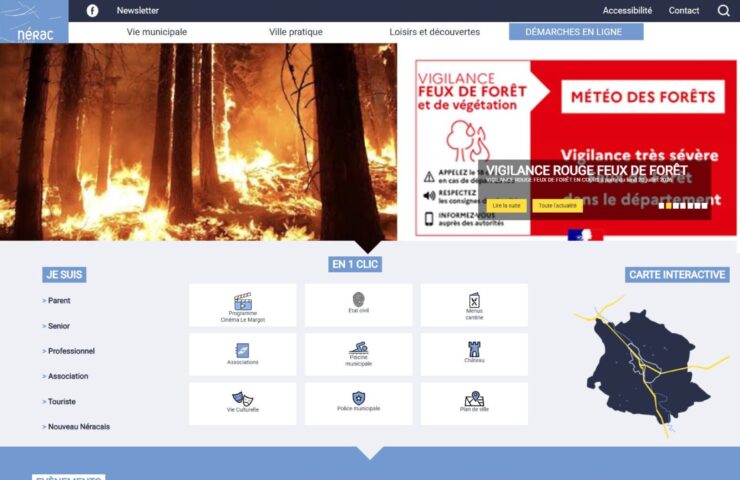Select the Professionnel profile link
This screenshot has height=480, width=740.
pyautogui.click(x=69, y=351)
